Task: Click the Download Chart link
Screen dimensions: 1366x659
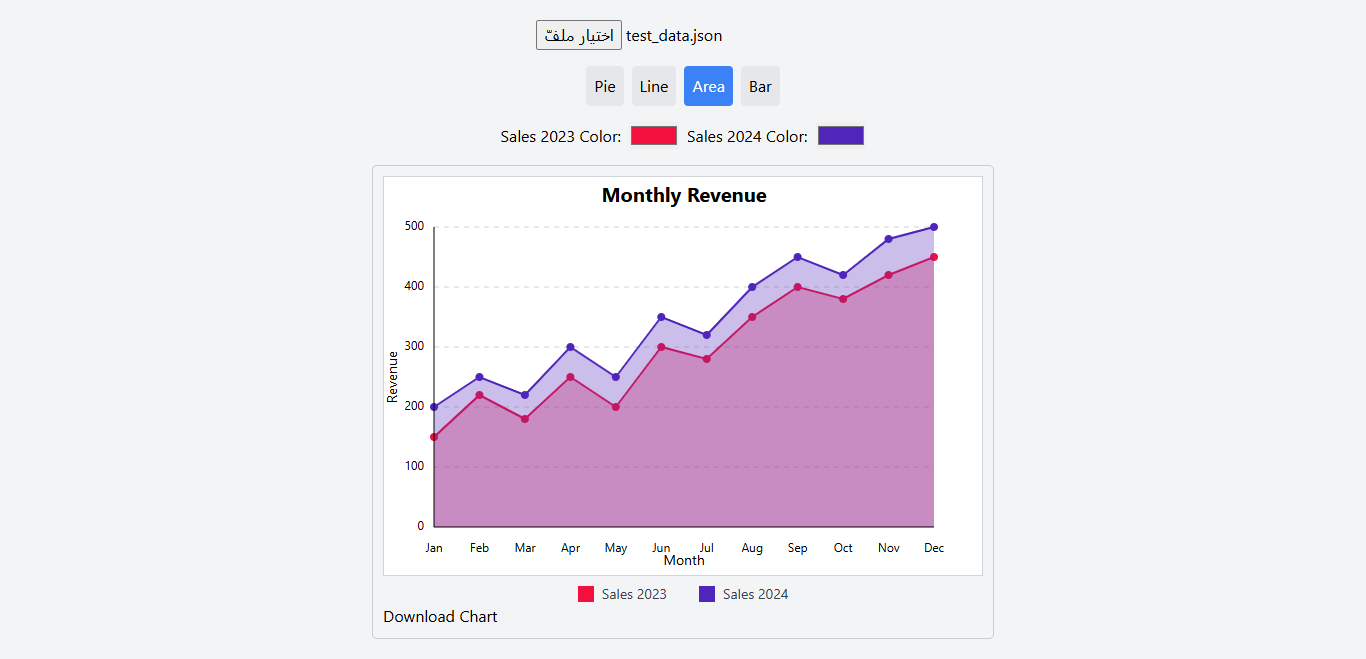Action: click(440, 616)
